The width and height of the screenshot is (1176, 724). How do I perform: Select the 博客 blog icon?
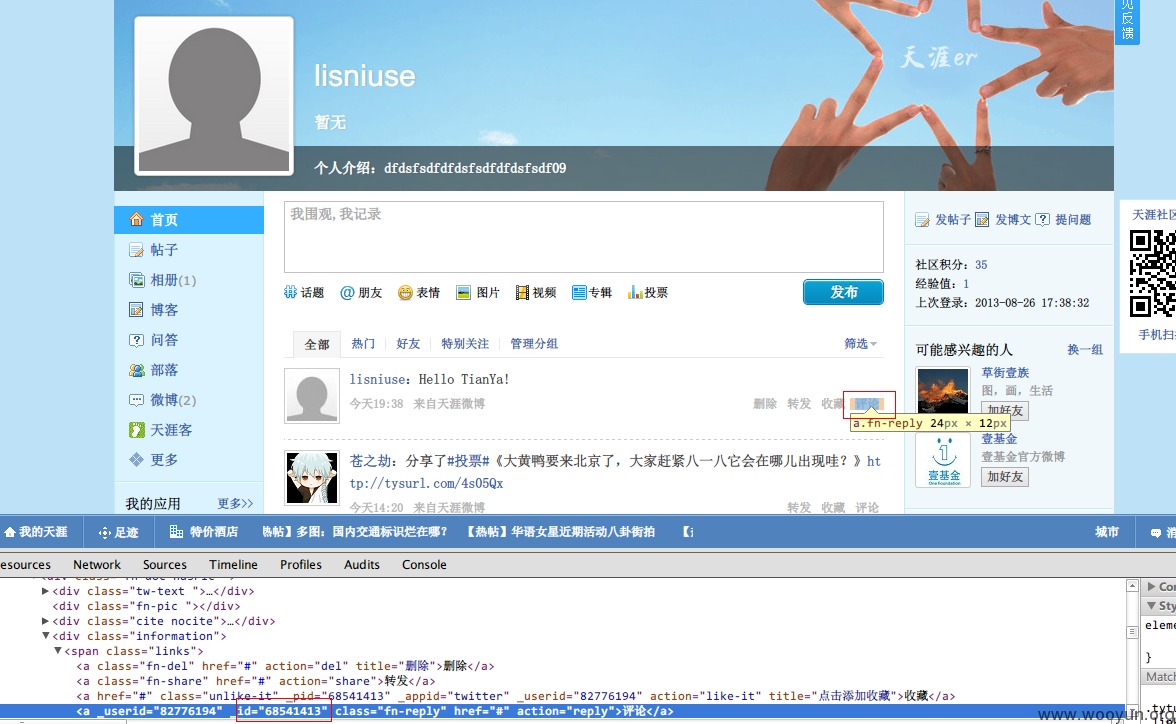point(136,310)
